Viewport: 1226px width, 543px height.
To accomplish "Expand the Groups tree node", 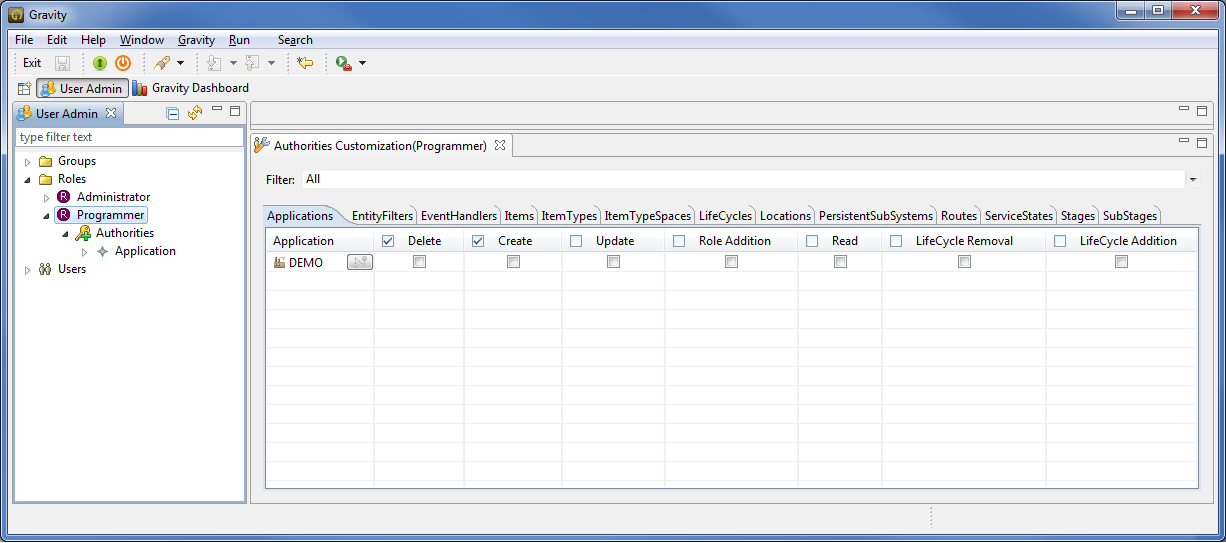I will [27, 162].
